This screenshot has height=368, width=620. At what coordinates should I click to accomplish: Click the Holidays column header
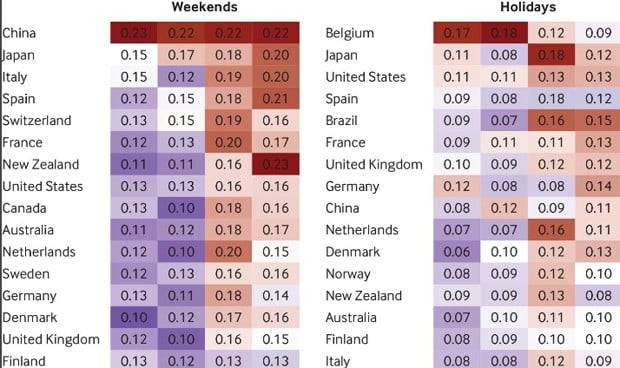[528, 7]
